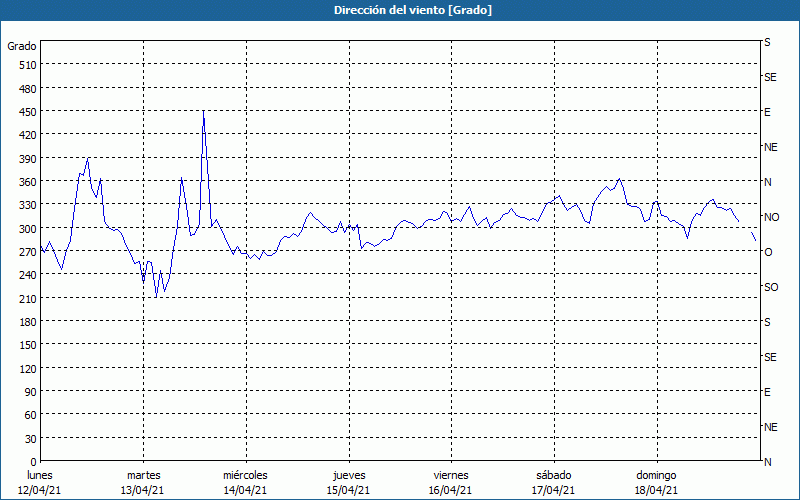800x500 pixels.
Task: Click the 'S' compass label beside the 180 gridline
Action: (x=767, y=322)
